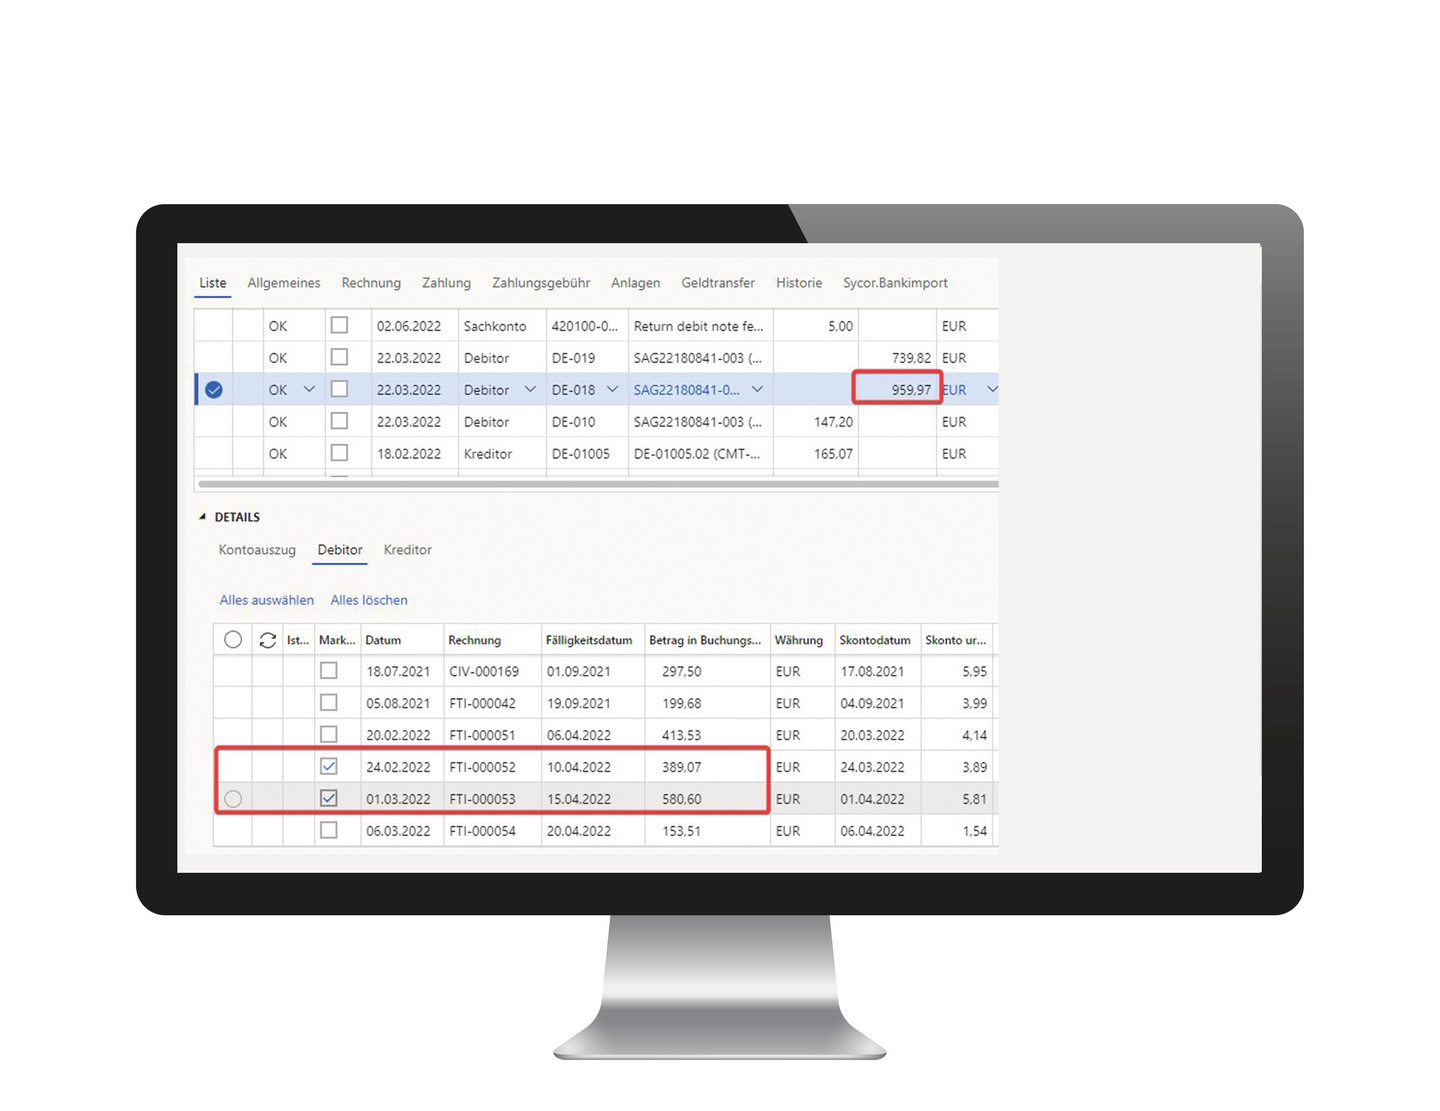
Task: Click the 420100-0... account cell
Action: coord(585,326)
